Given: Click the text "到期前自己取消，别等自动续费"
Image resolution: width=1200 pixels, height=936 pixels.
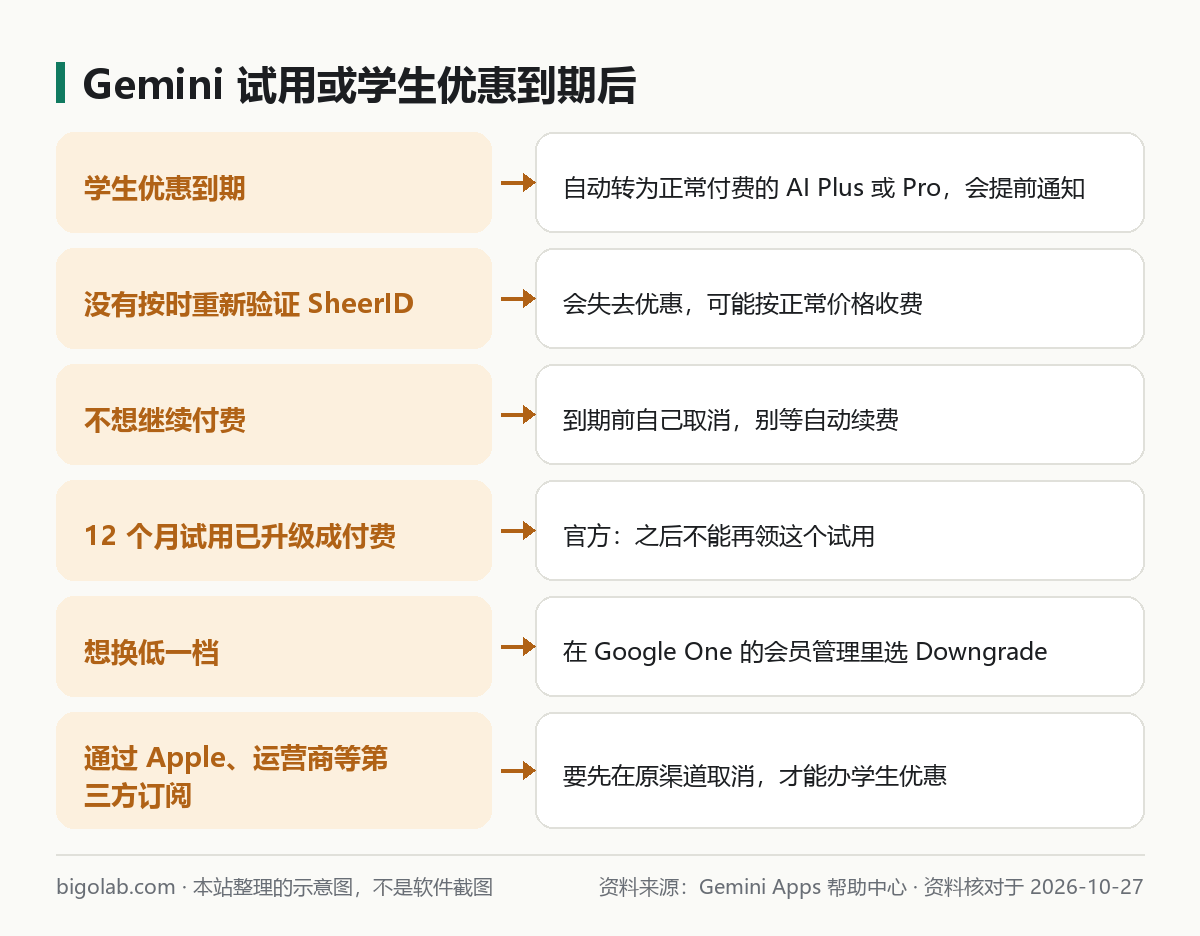Looking at the screenshot, I should (730, 420).
